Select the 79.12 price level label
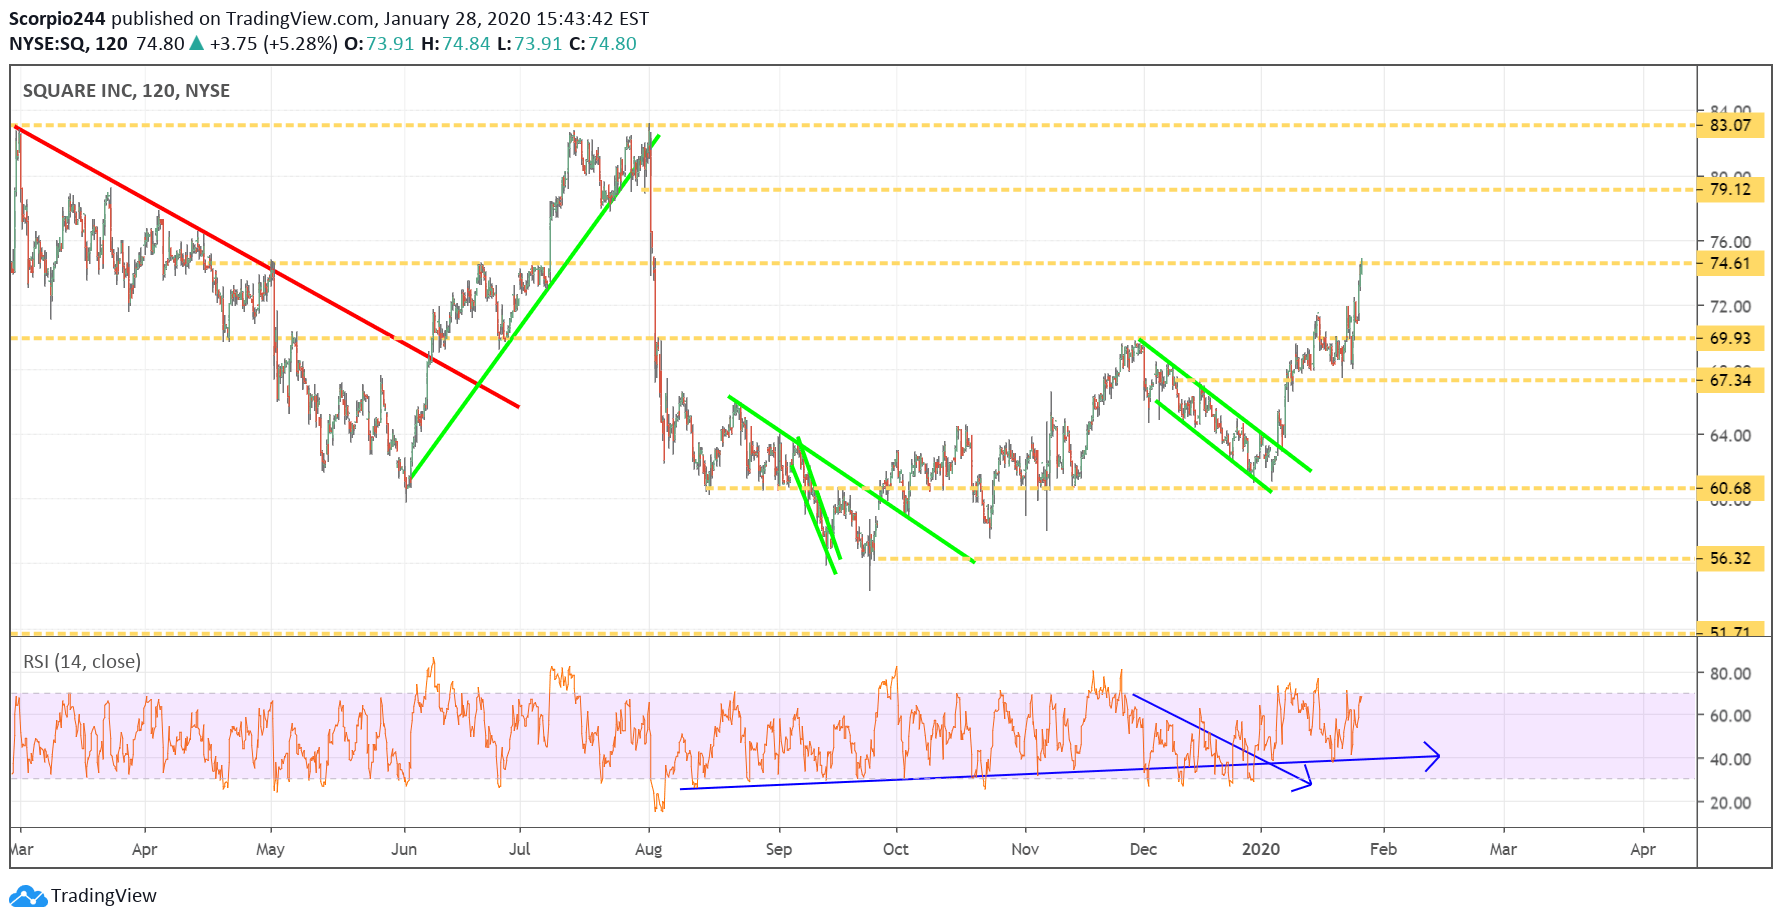 (1730, 189)
